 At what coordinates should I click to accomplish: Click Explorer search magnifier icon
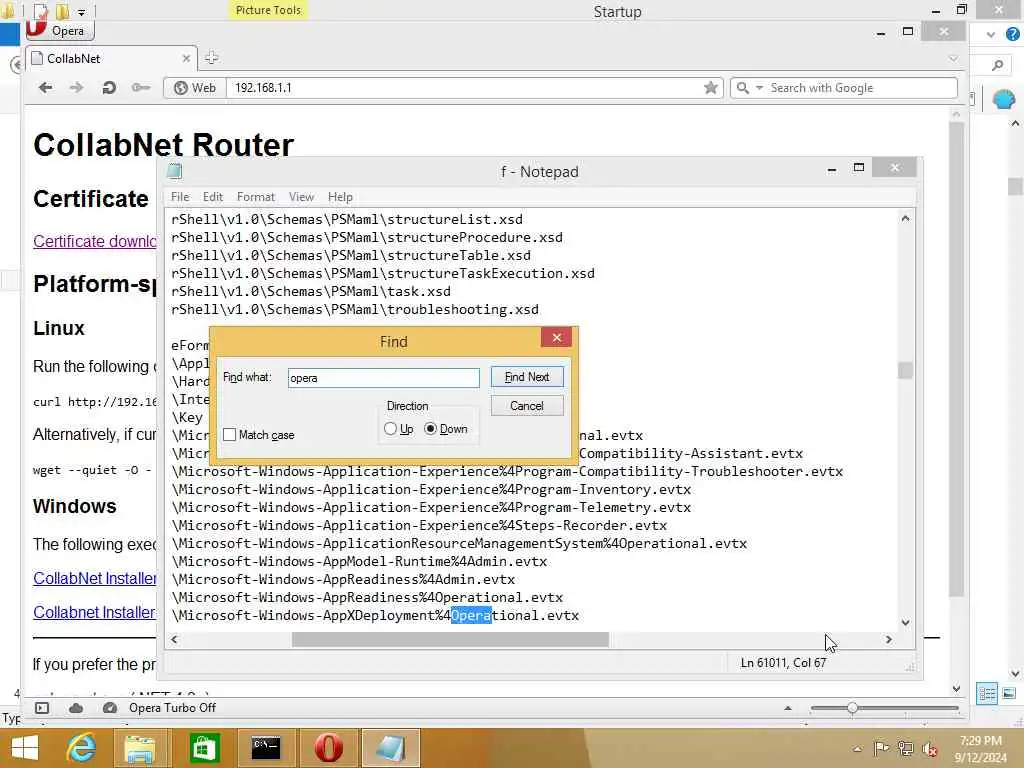(x=997, y=65)
